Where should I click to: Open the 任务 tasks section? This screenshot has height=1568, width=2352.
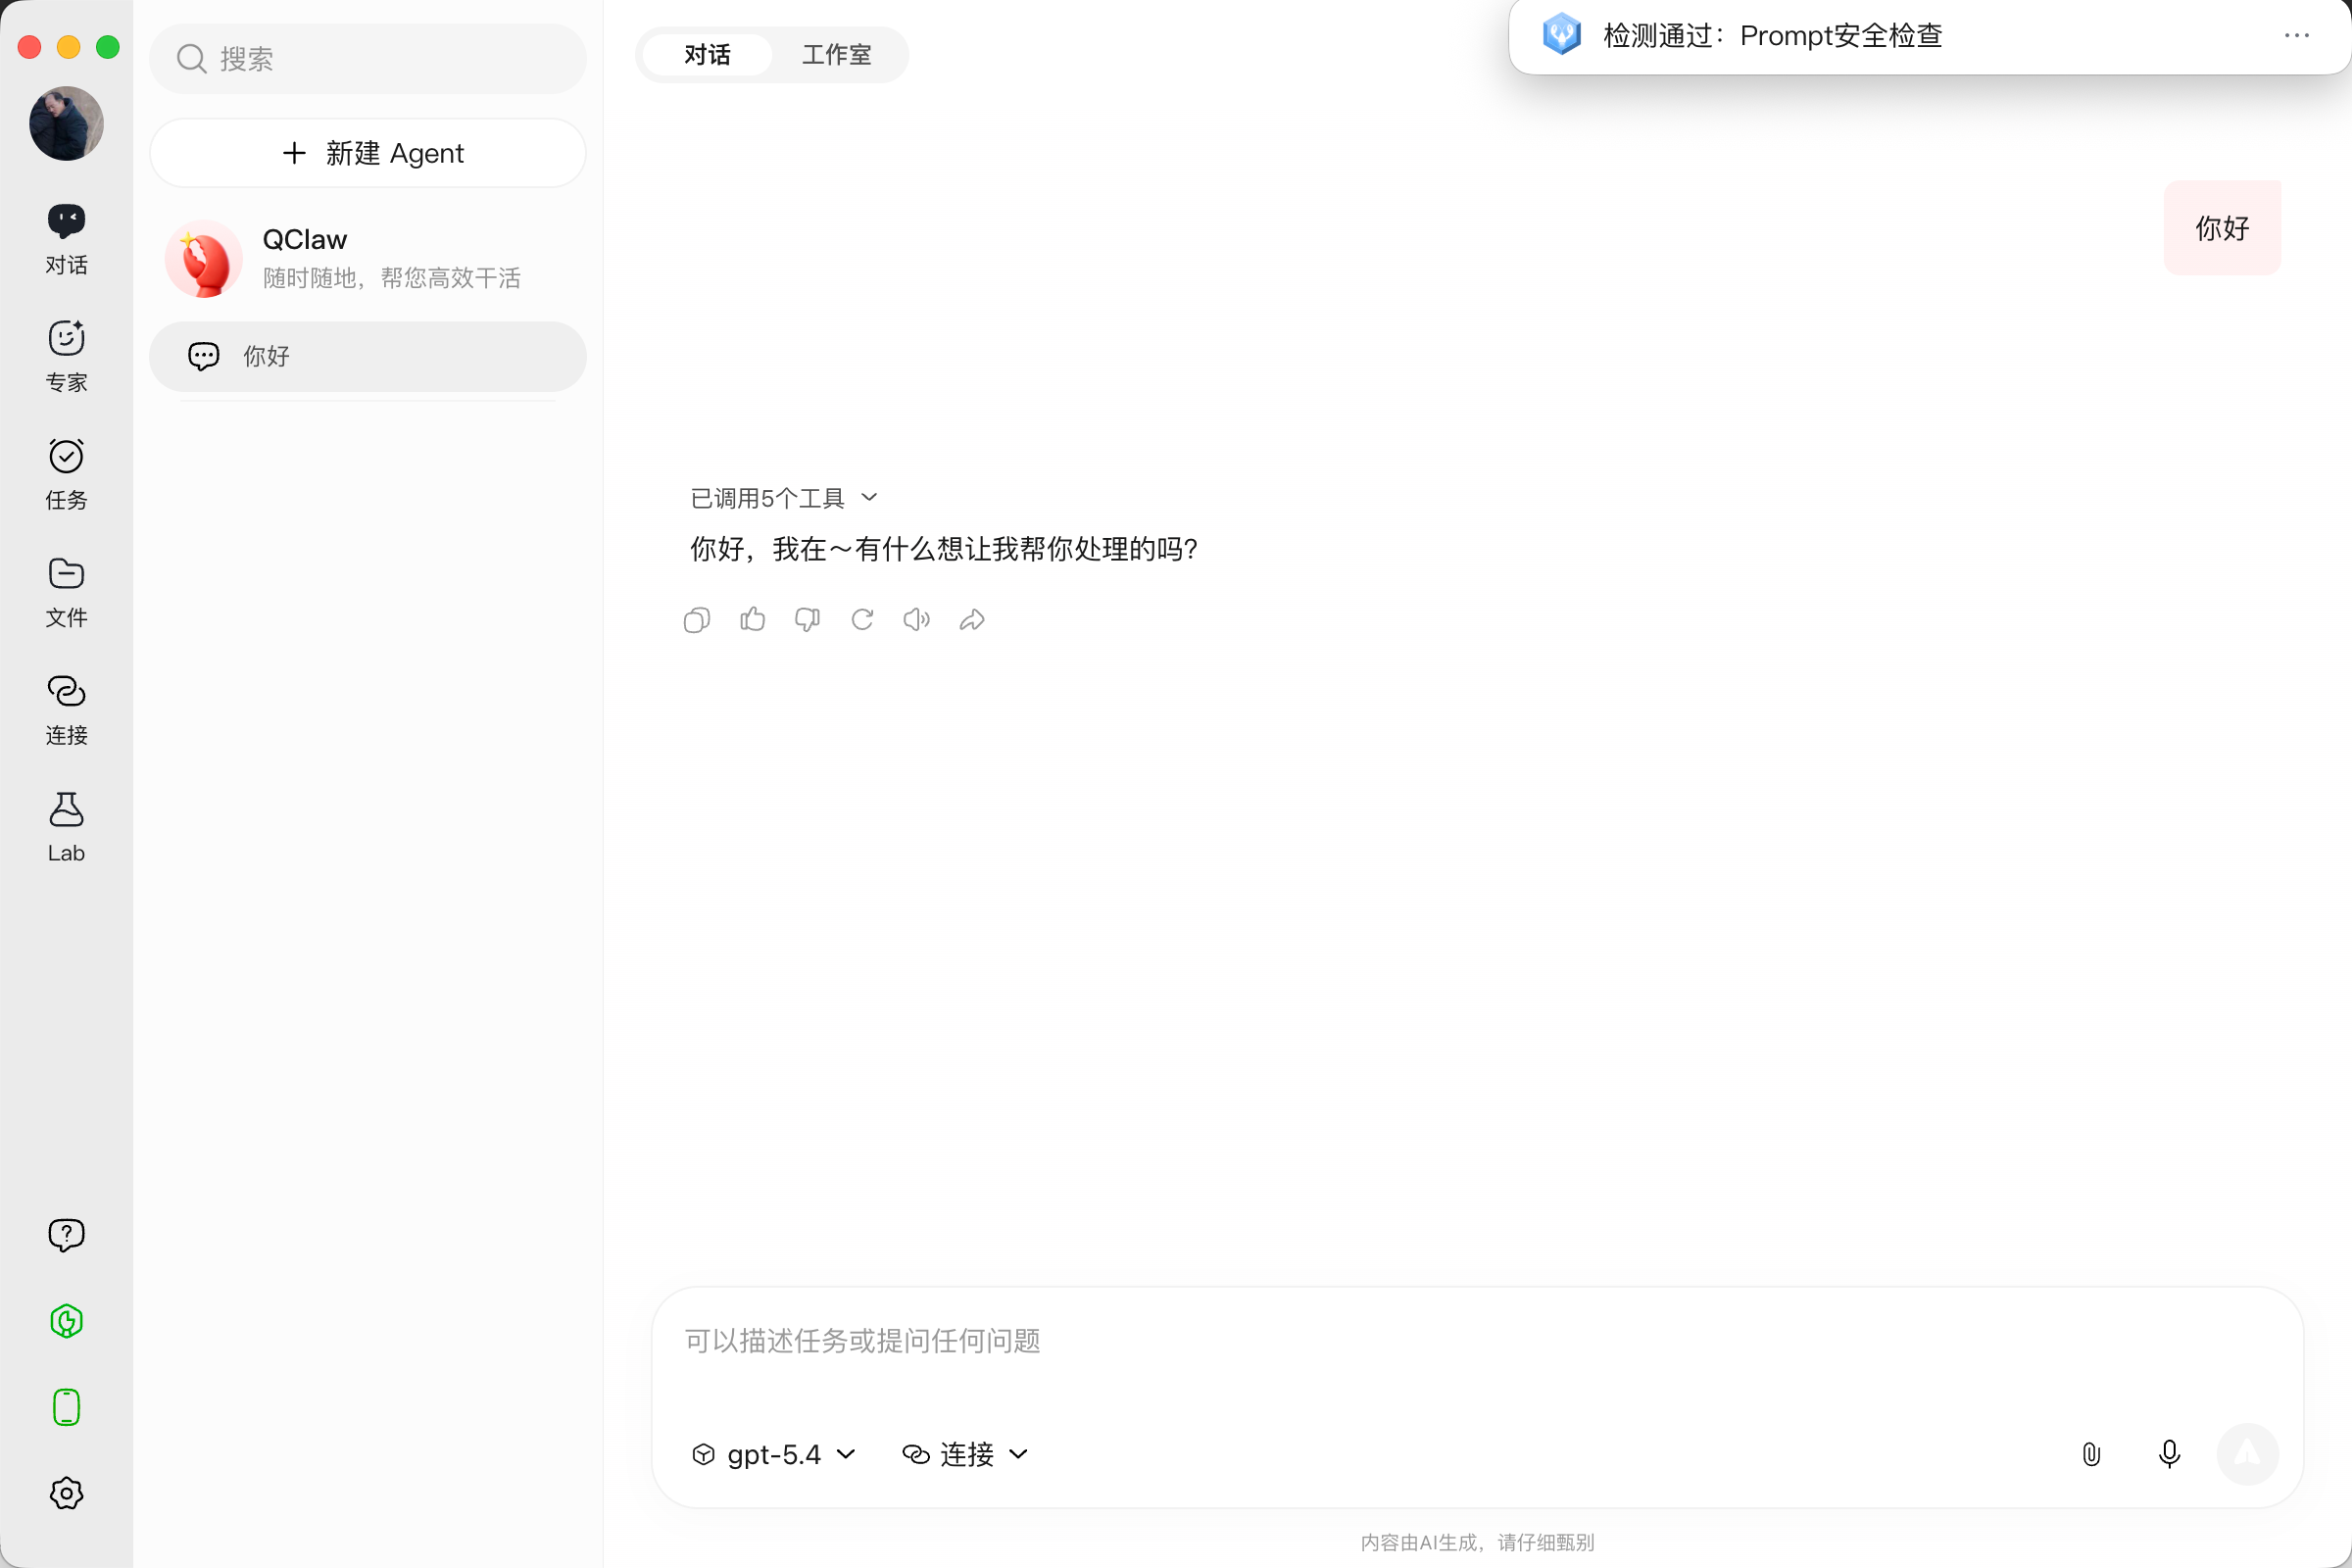click(66, 474)
